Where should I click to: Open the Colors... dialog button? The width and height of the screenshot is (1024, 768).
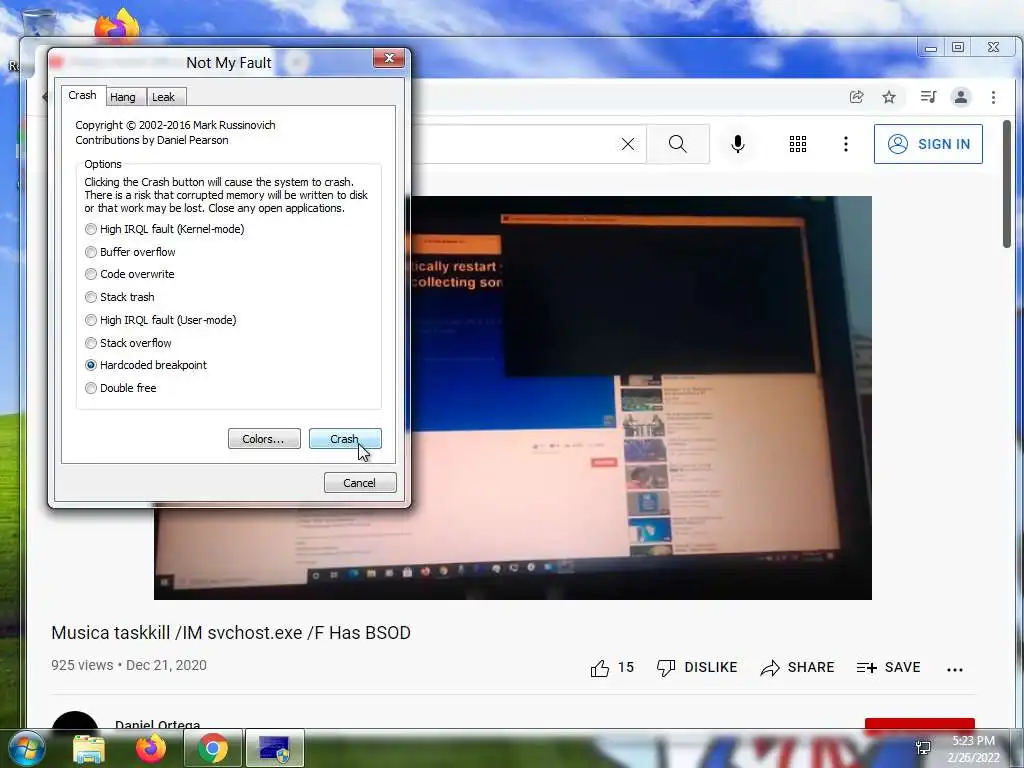[x=264, y=439]
